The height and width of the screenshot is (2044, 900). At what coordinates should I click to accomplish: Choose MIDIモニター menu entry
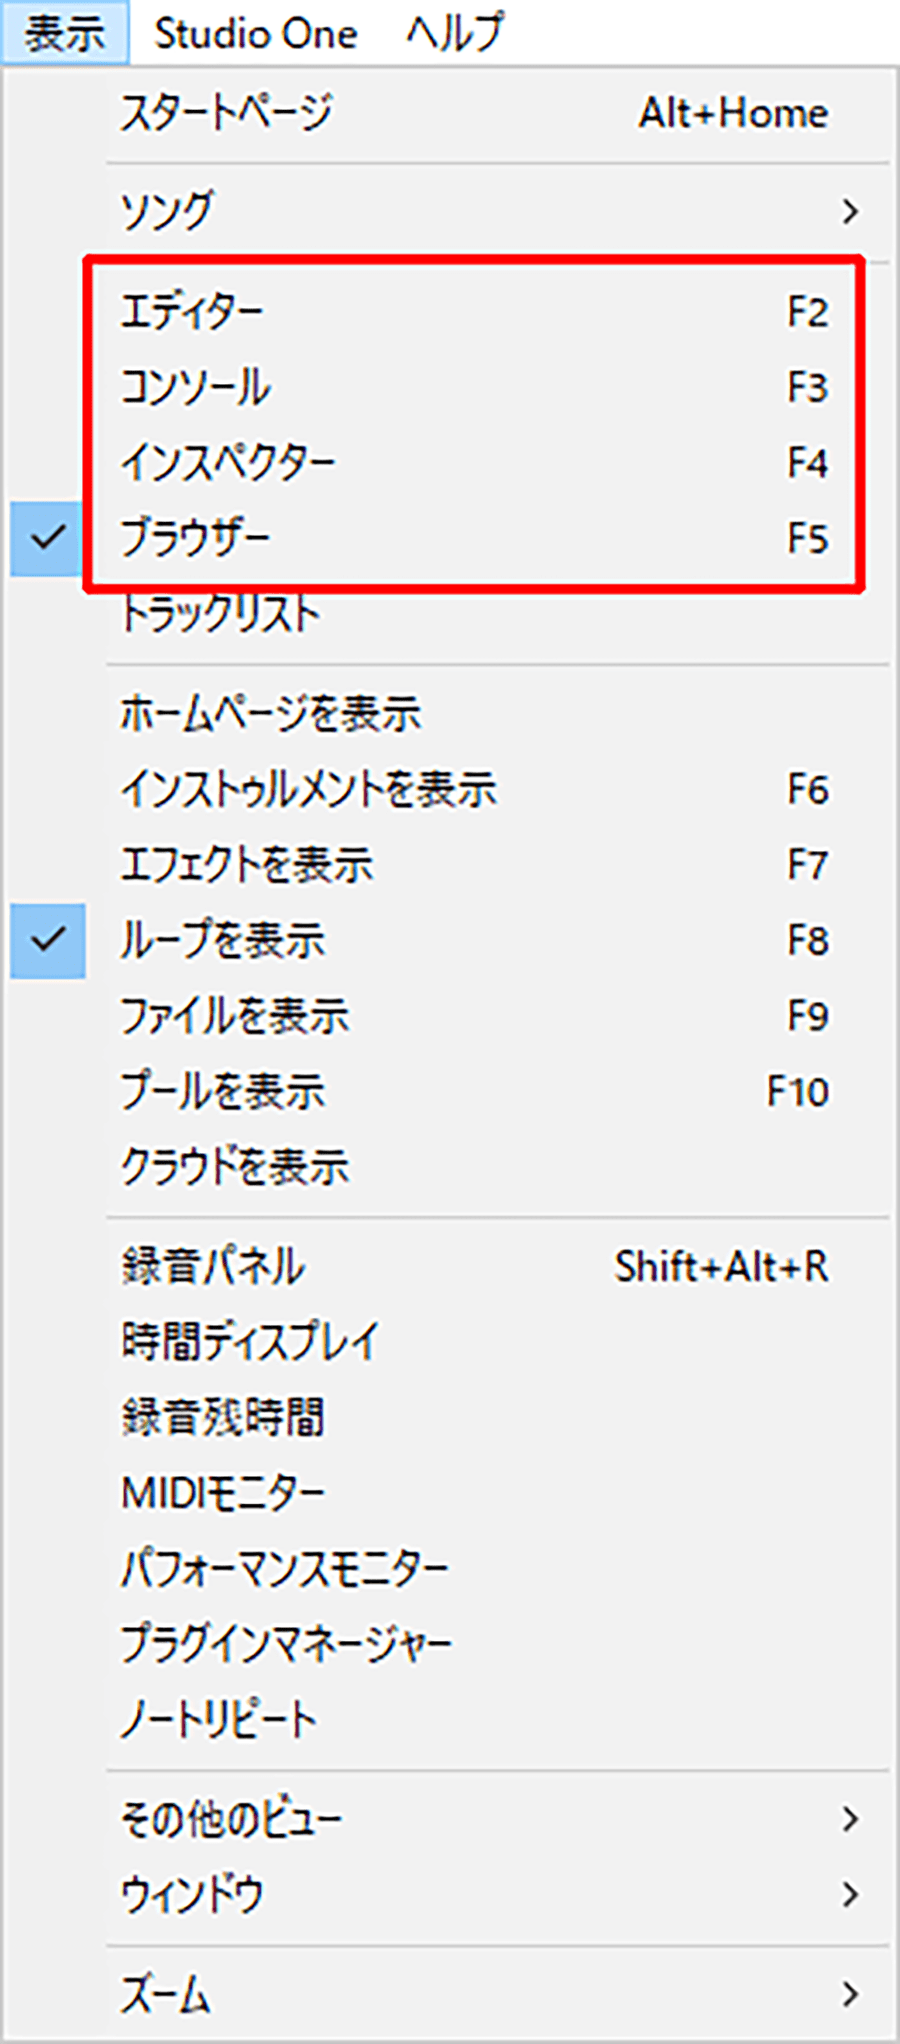coord(450,1493)
